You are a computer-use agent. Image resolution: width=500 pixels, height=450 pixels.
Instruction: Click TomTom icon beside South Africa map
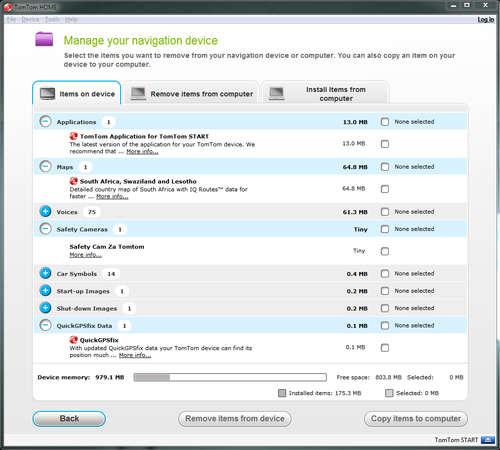pyautogui.click(x=73, y=181)
